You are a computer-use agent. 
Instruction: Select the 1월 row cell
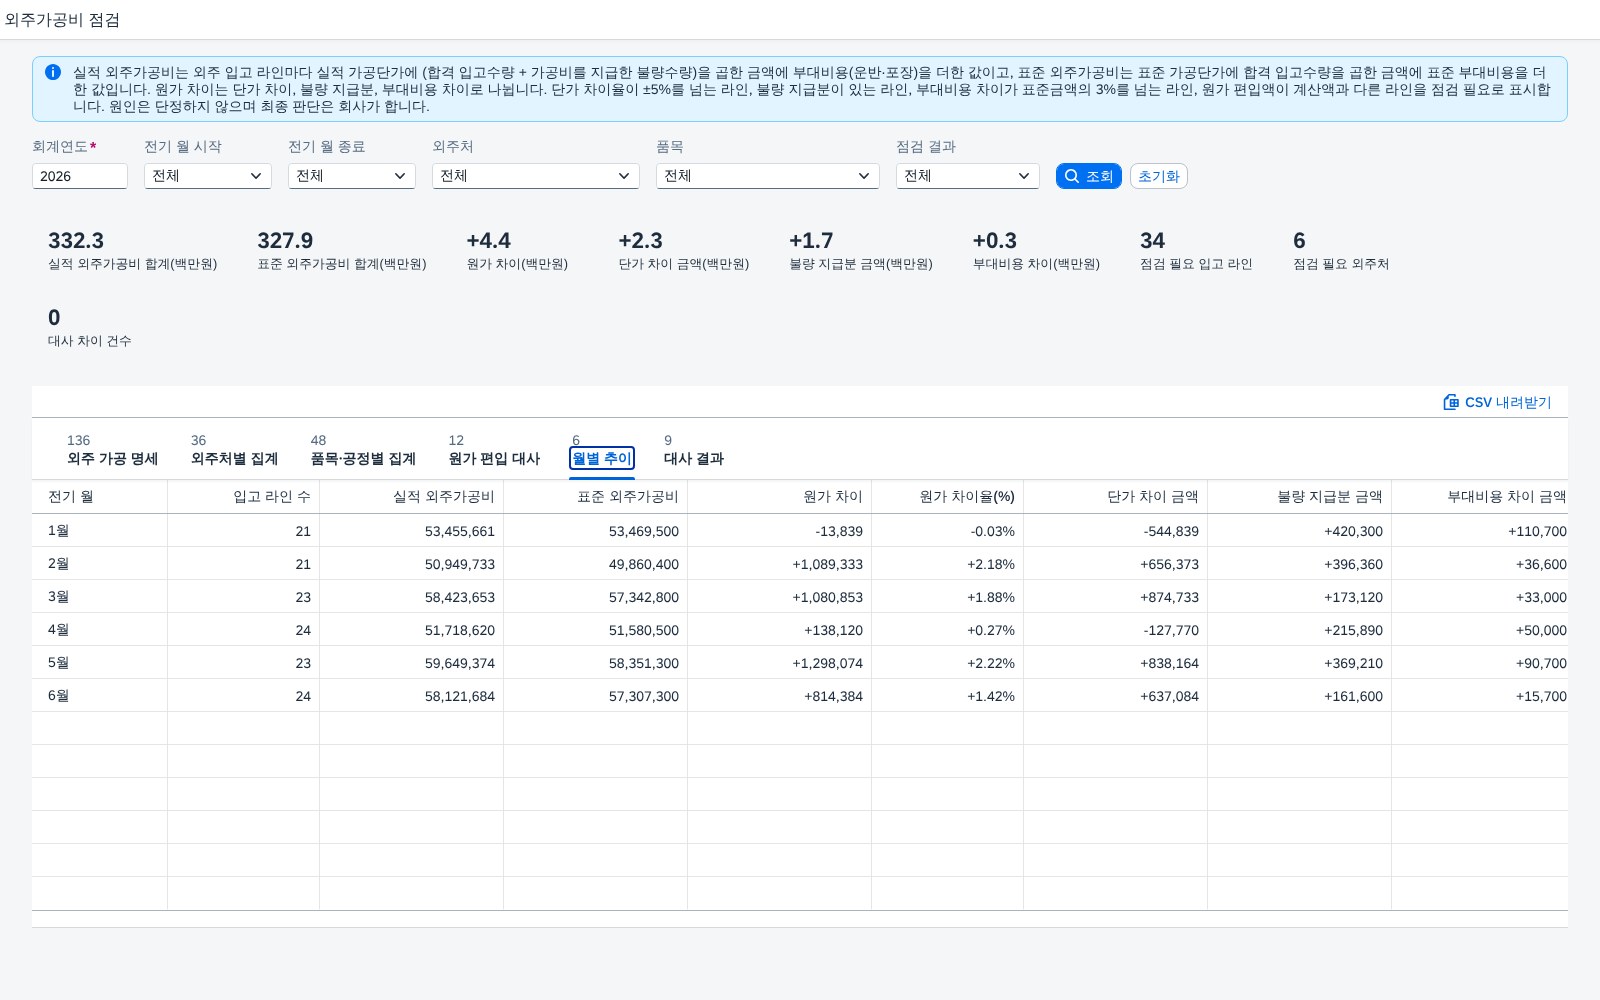click(x=100, y=531)
